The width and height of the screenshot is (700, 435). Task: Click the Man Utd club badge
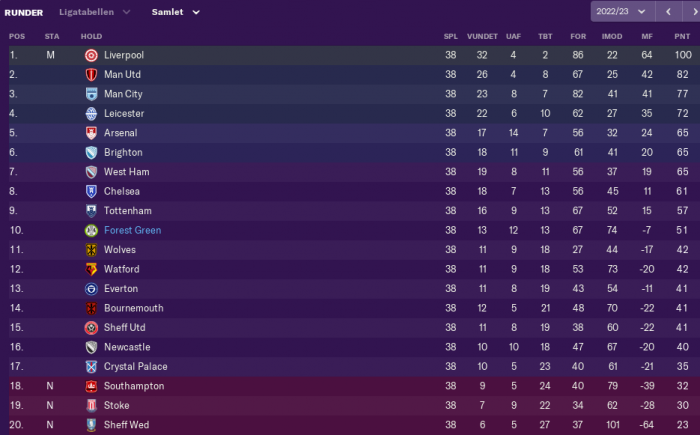(x=91, y=75)
